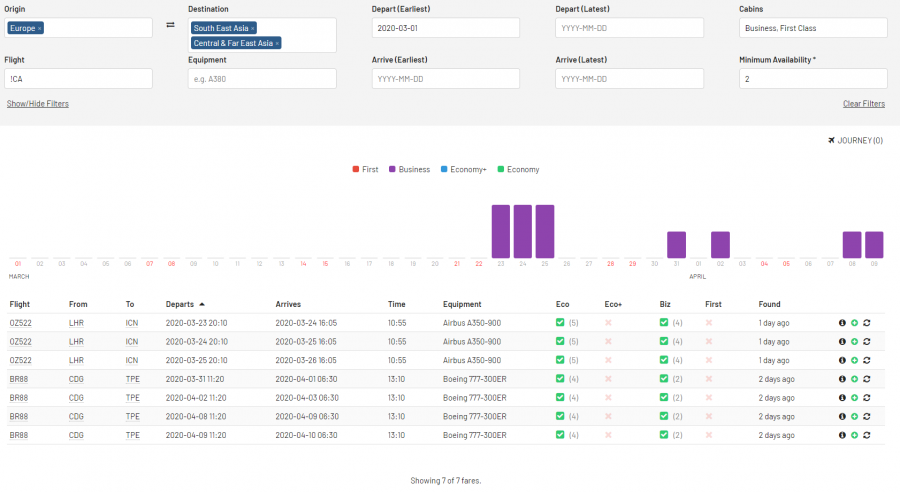Refresh the 2020-03-25 OZ522 flight availability

pos(866,360)
